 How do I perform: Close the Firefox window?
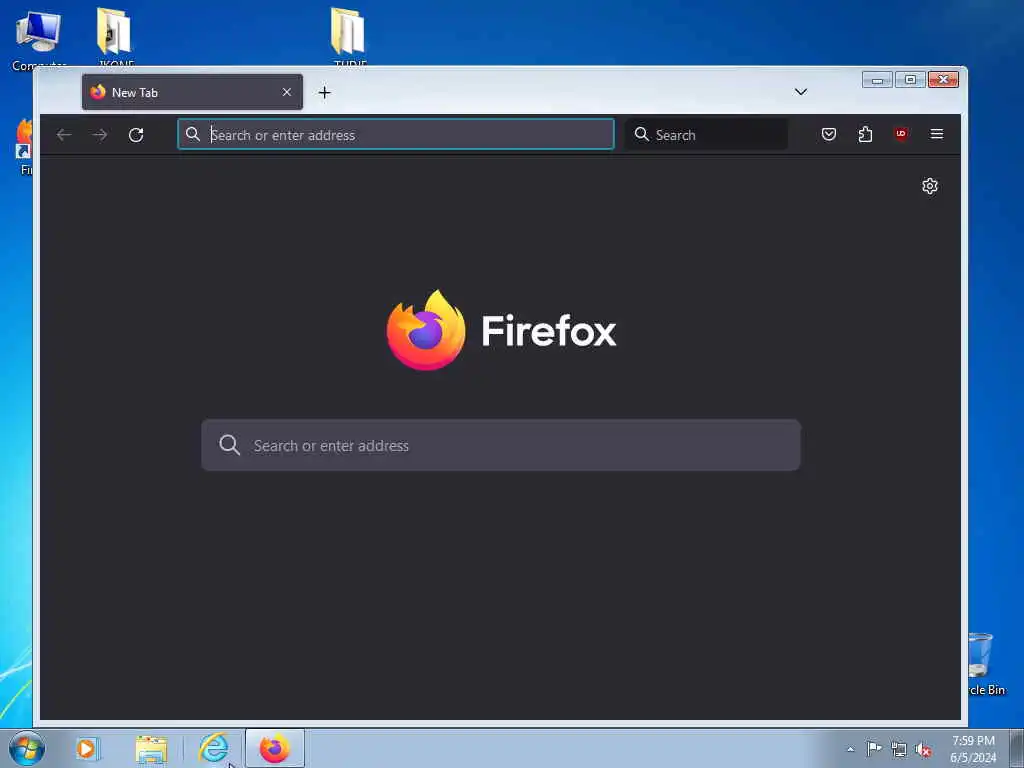(944, 80)
